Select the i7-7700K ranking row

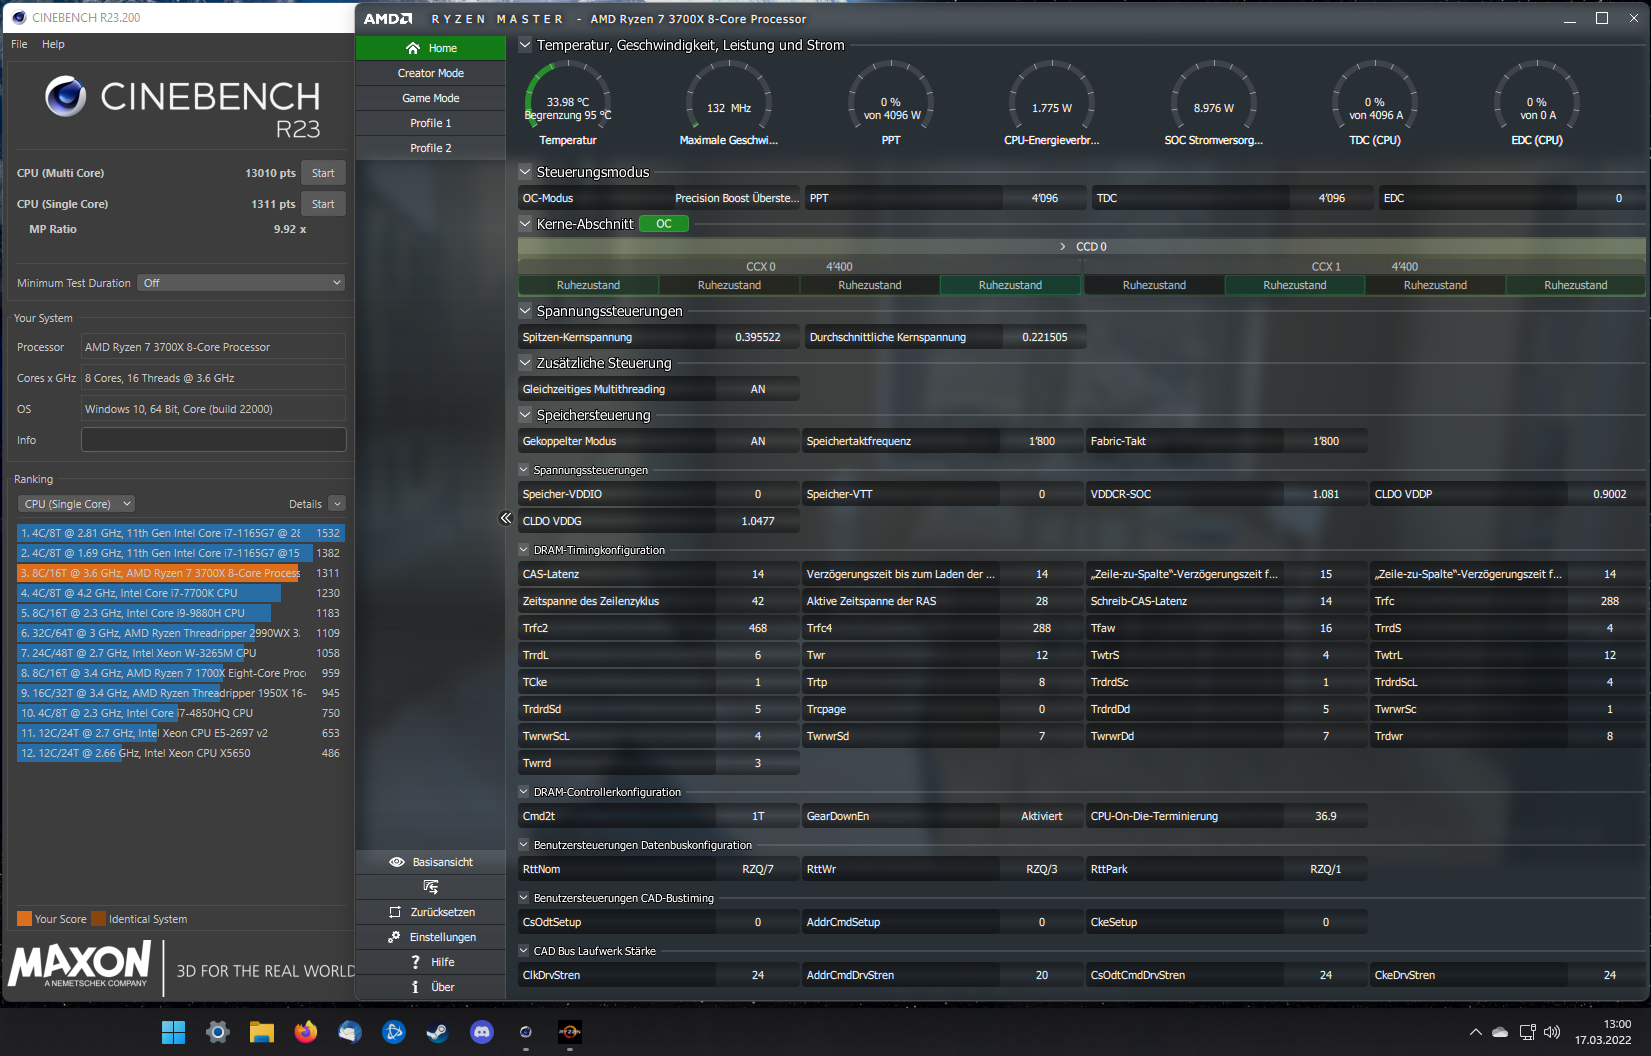click(x=181, y=593)
